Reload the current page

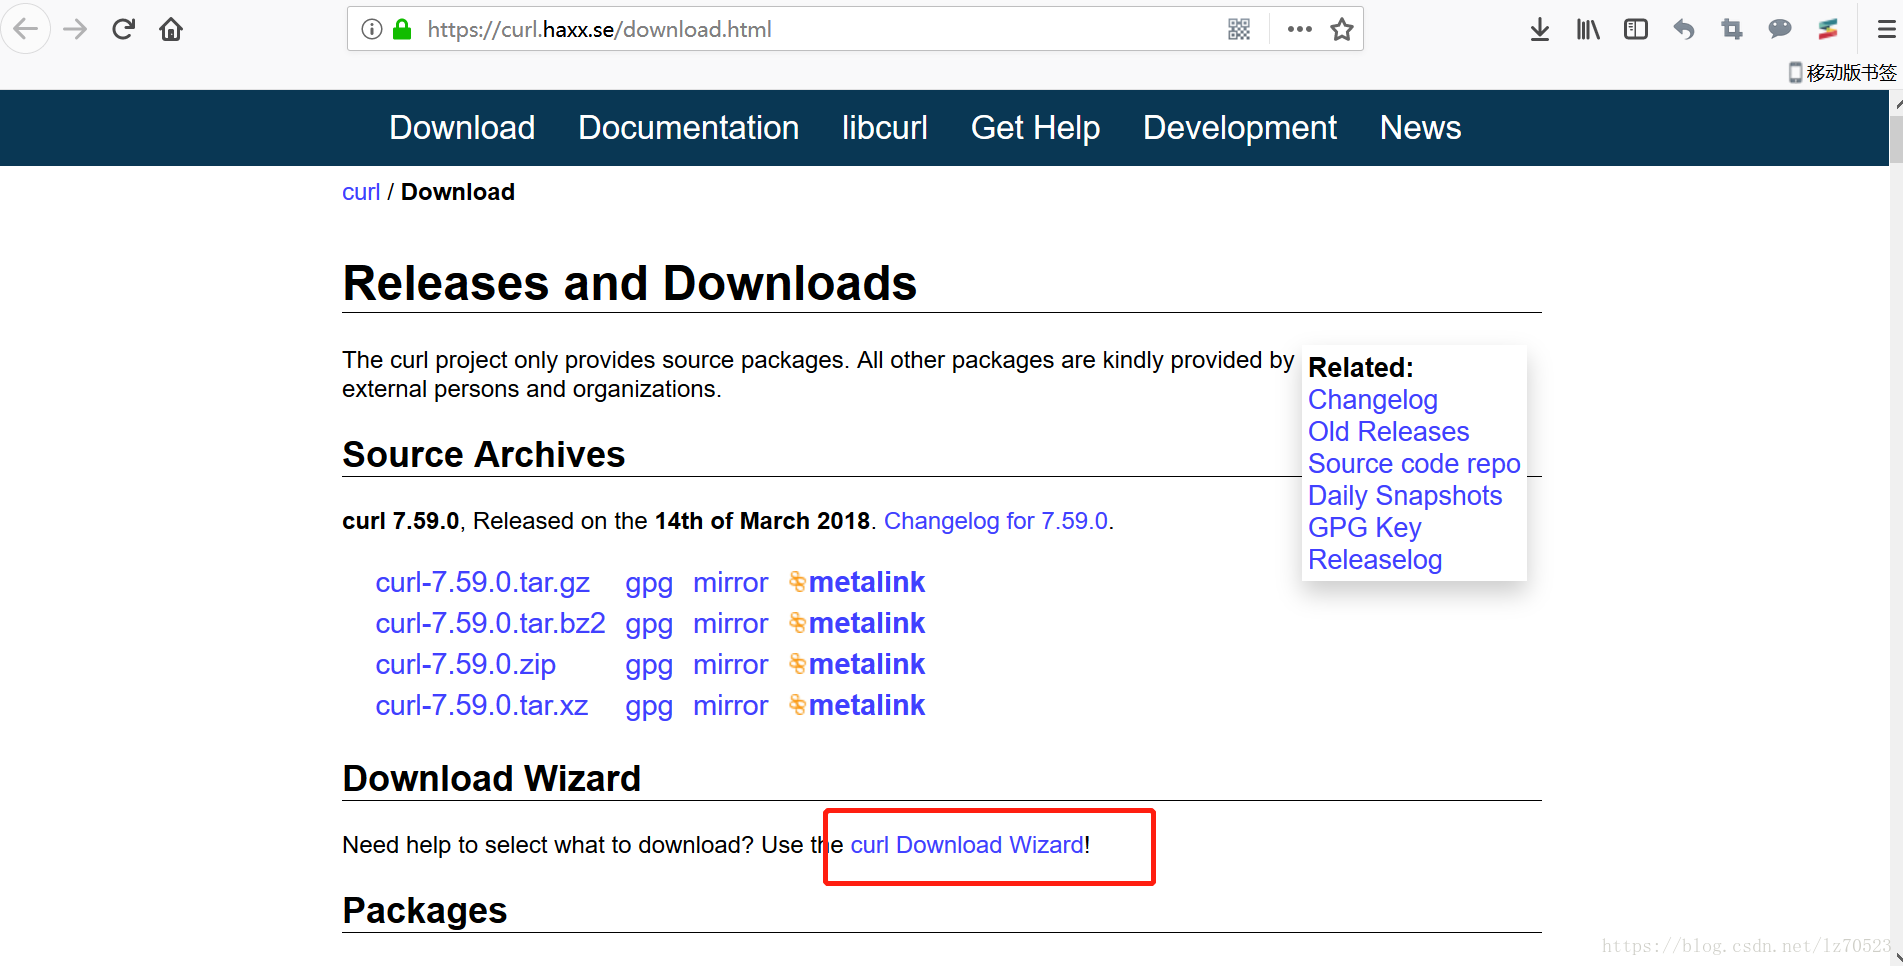coord(123,29)
